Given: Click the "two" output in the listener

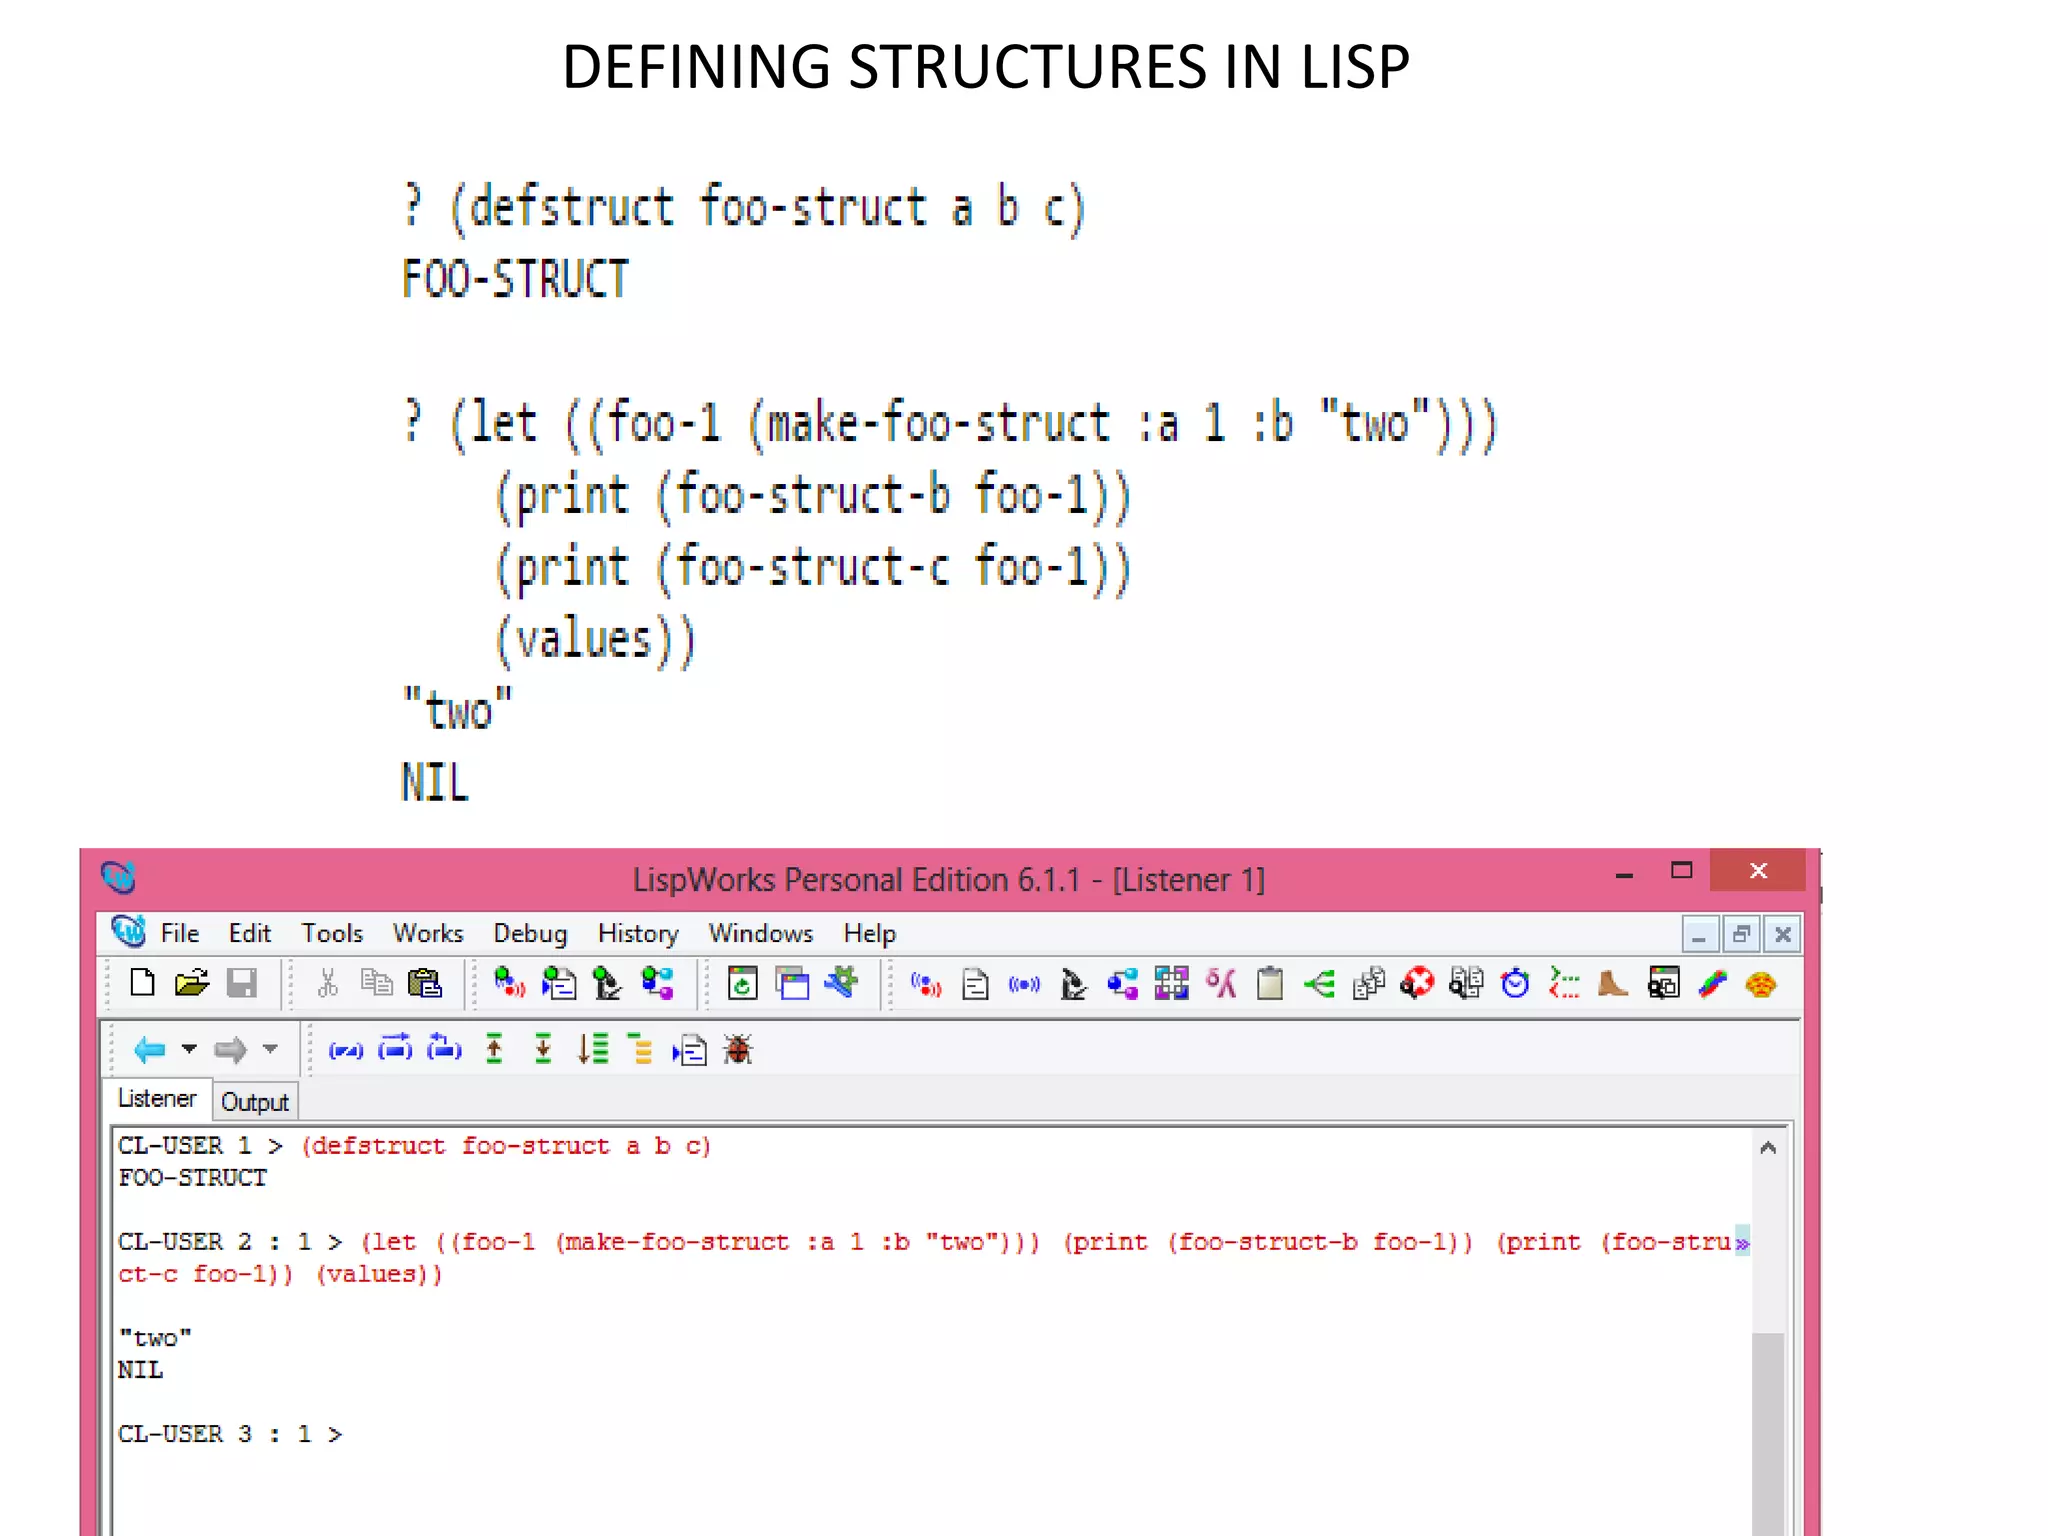Looking at the screenshot, I should [x=155, y=1338].
